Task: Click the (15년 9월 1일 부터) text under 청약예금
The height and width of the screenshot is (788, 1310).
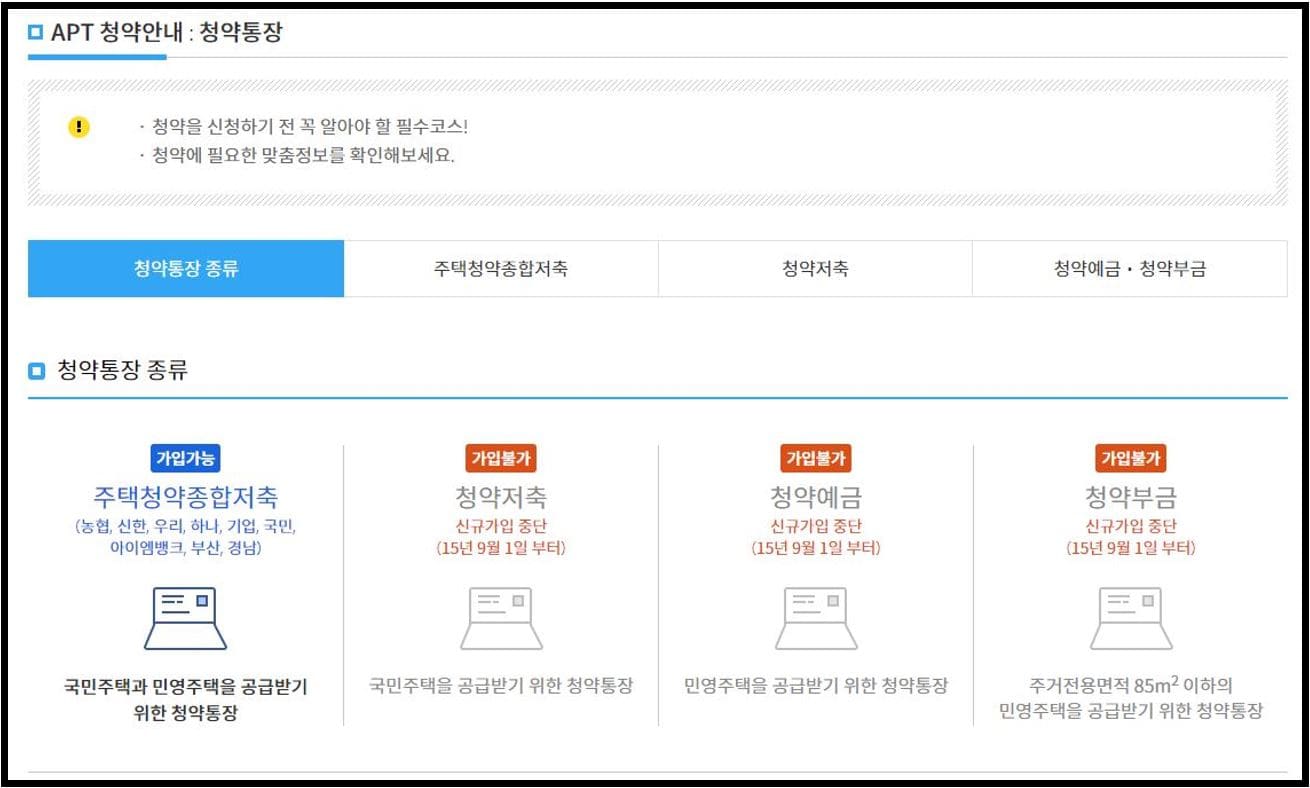Action: [816, 548]
